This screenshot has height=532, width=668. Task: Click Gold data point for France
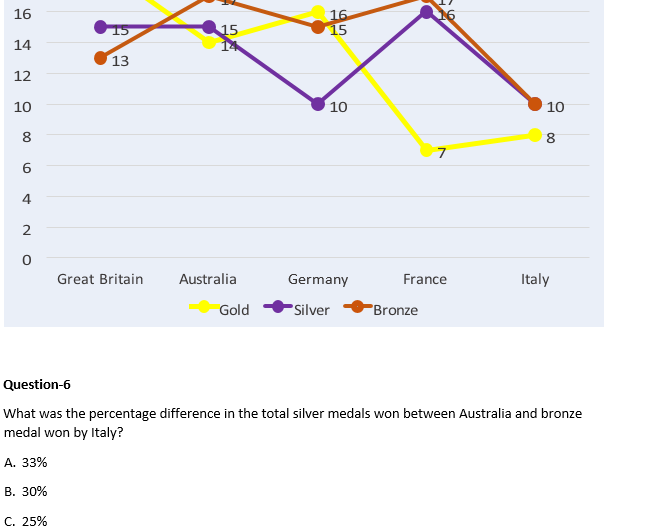(x=427, y=150)
